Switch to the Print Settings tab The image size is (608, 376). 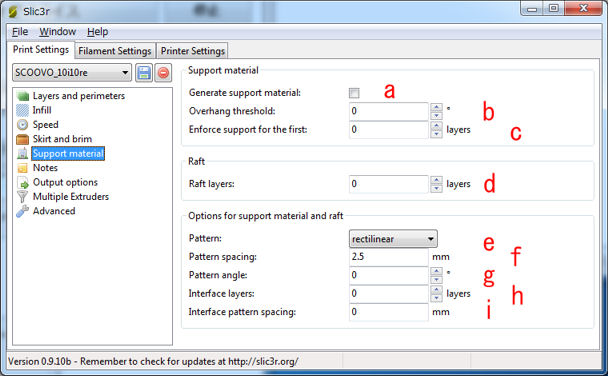[41, 50]
